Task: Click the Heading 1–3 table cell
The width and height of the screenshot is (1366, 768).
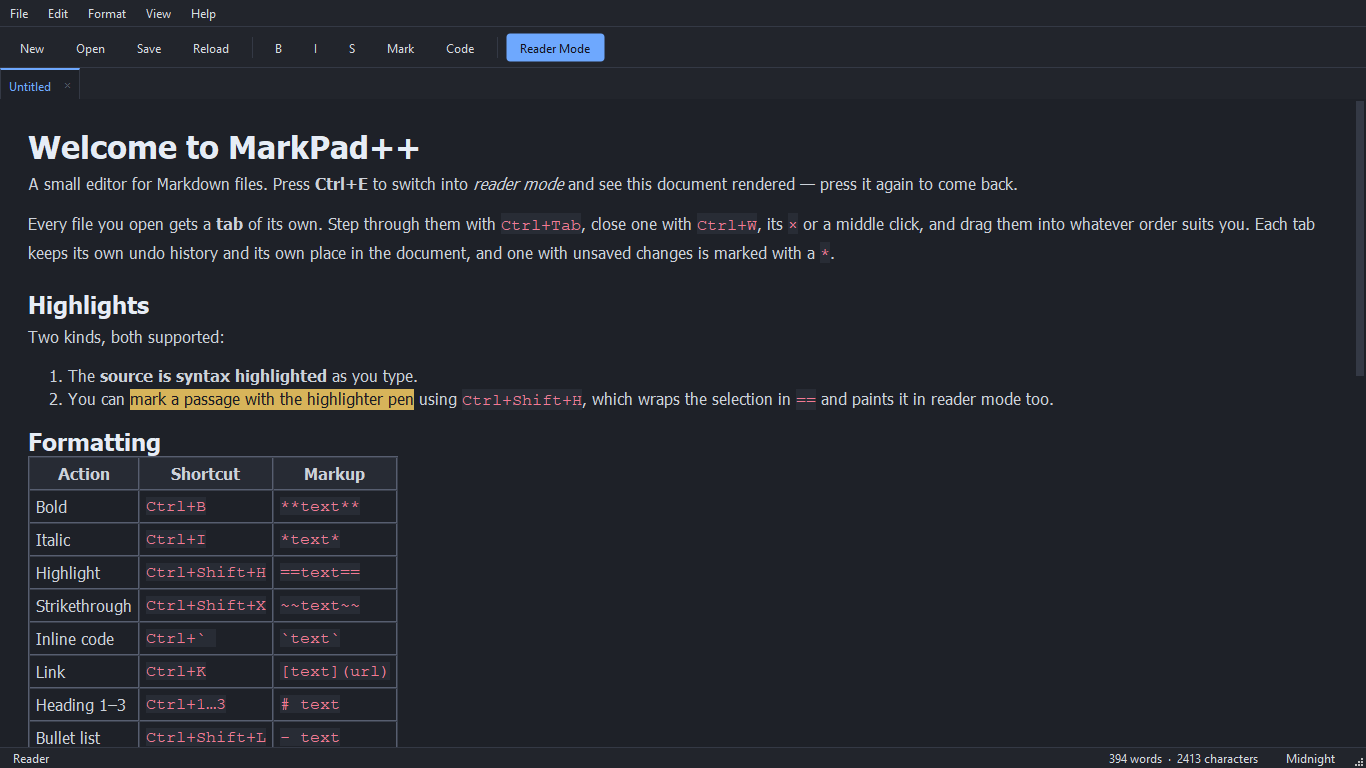Action: (x=84, y=705)
